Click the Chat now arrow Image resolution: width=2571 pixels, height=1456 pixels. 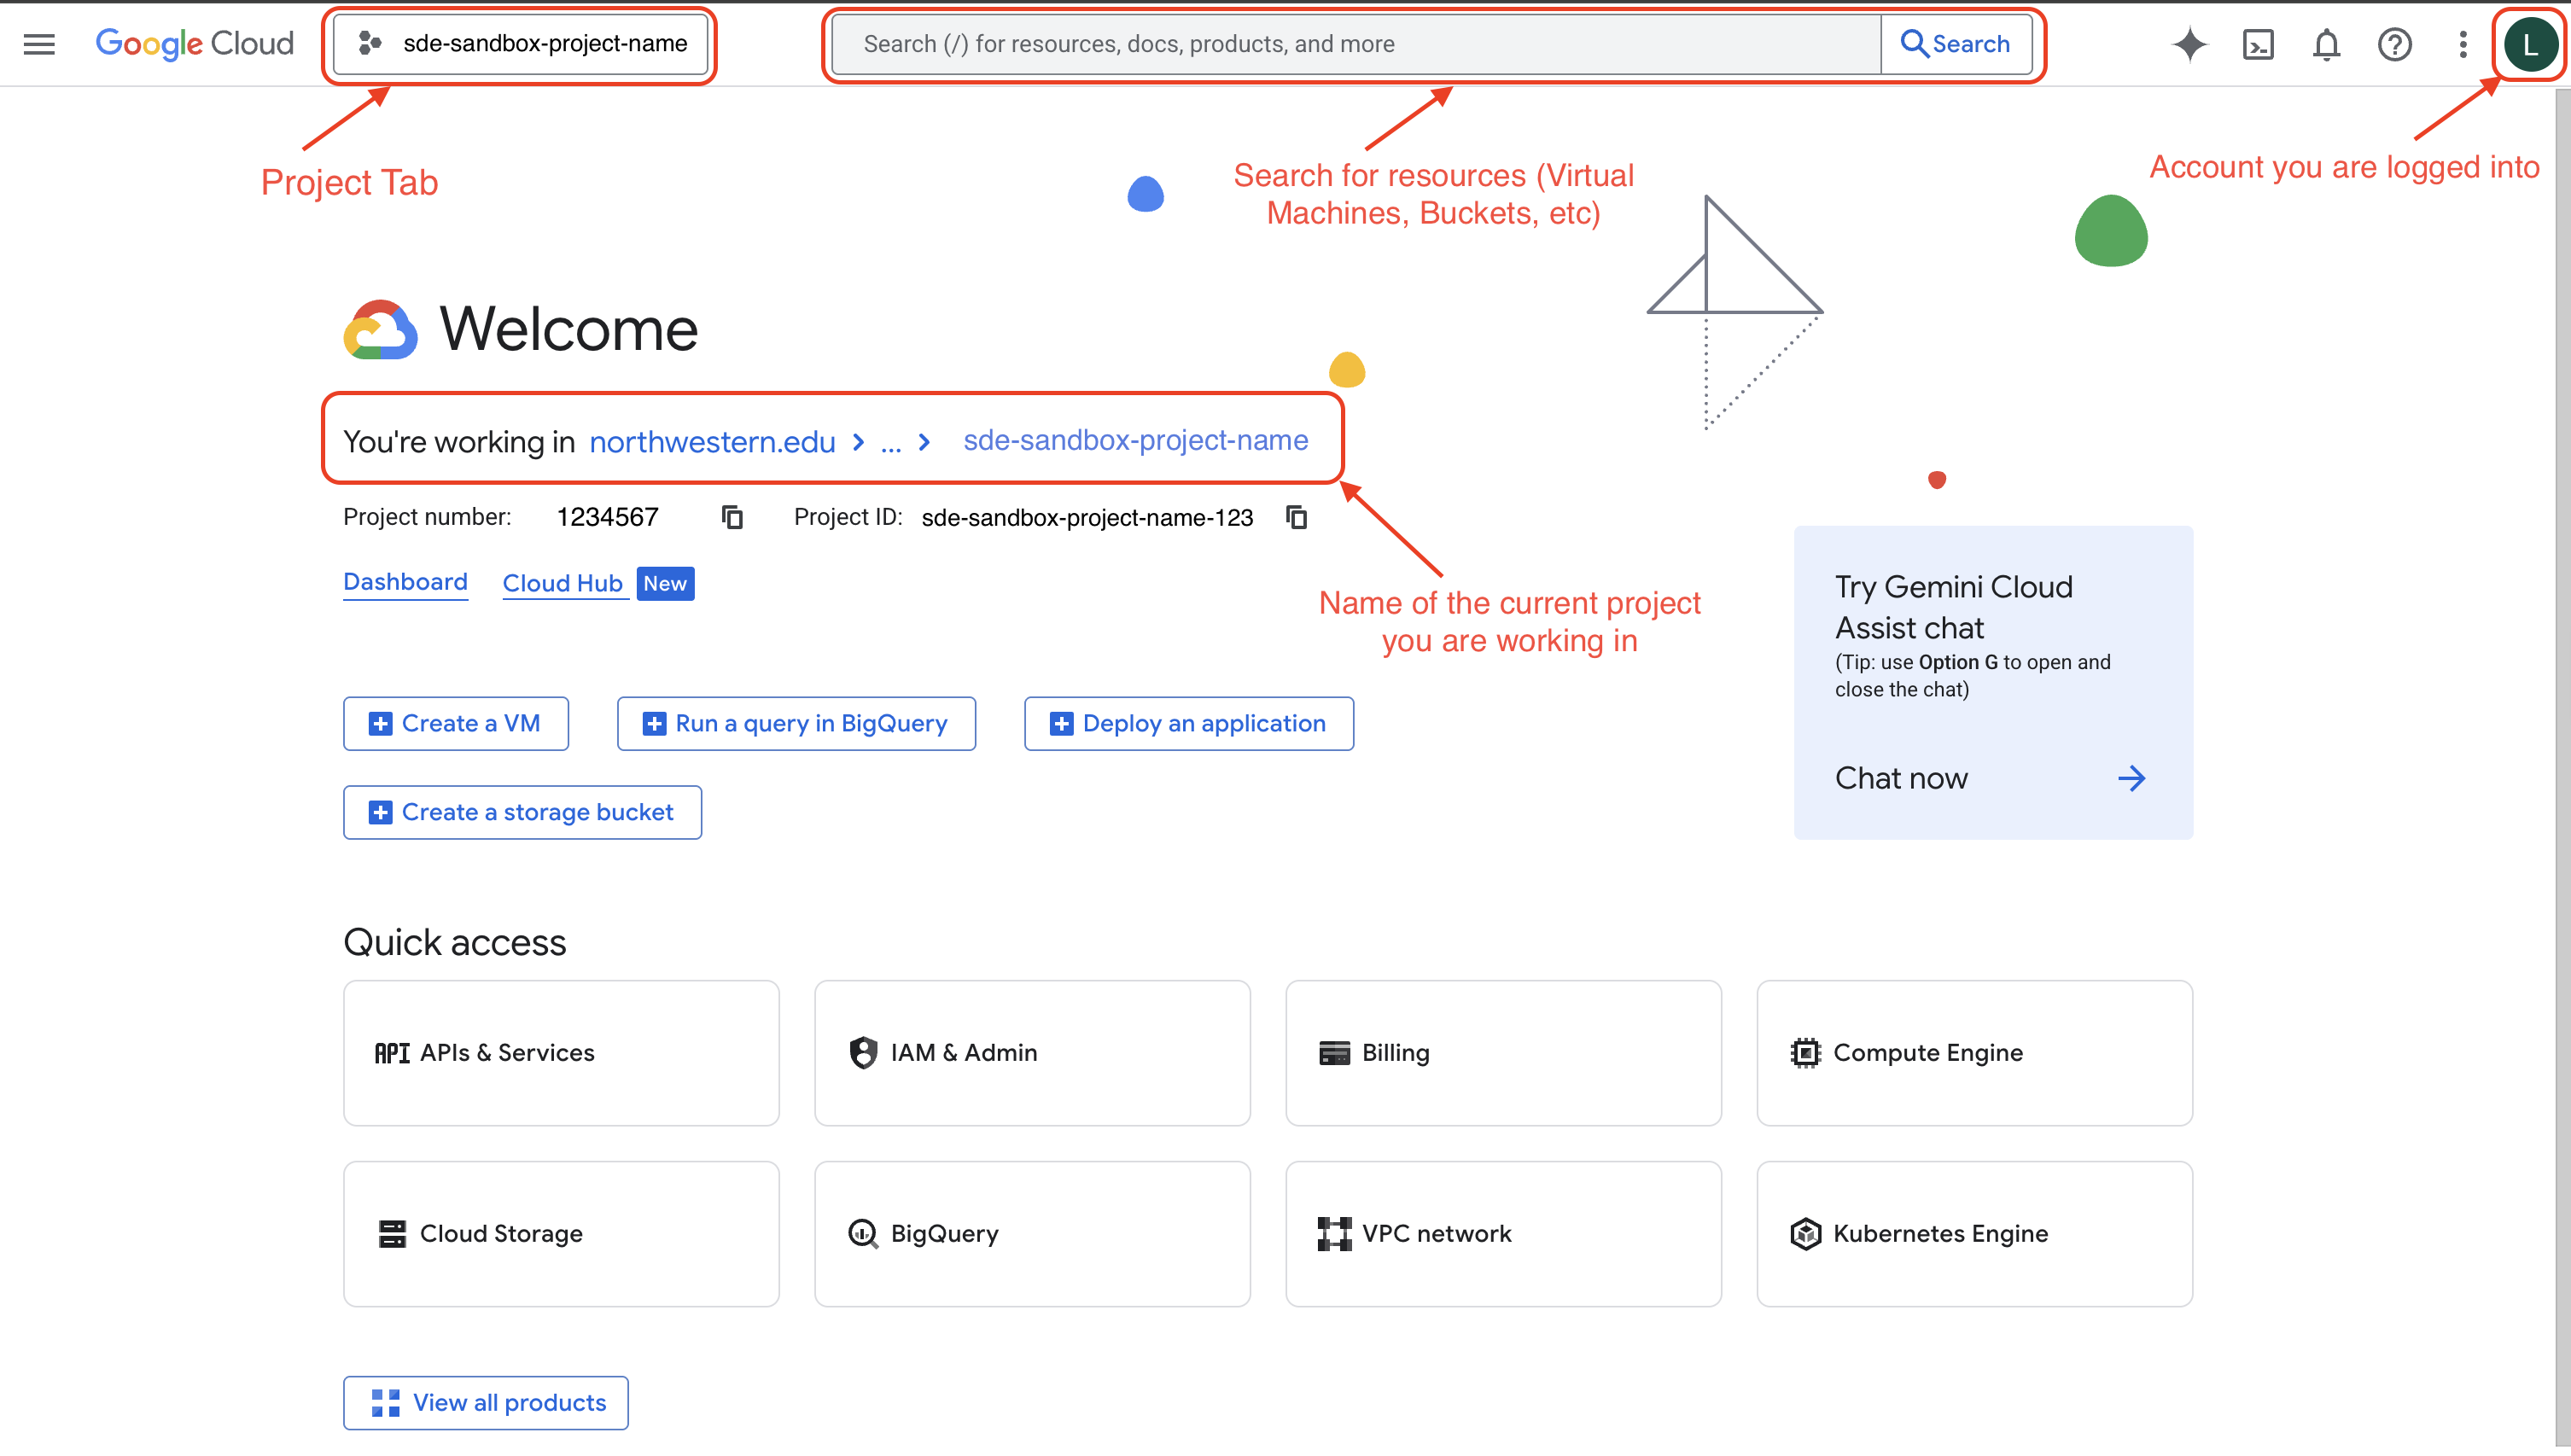tap(2131, 778)
